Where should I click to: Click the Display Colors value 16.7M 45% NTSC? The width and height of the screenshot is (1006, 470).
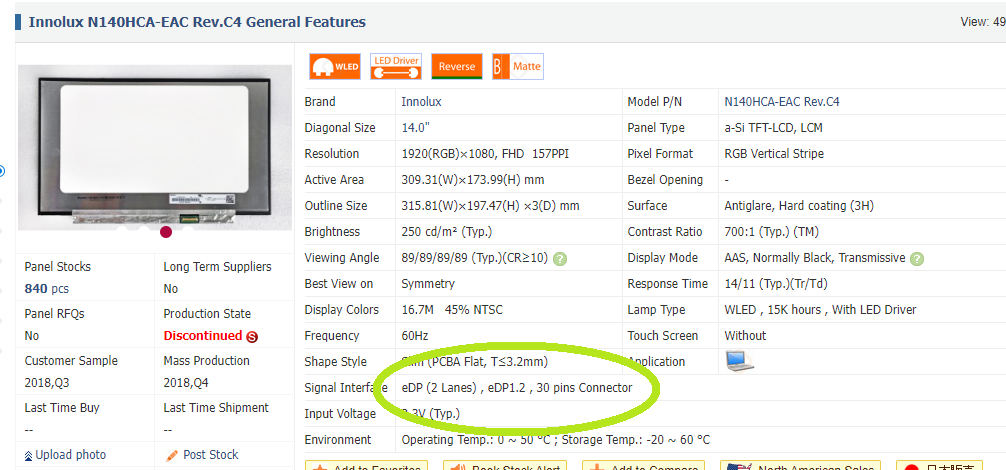tap(452, 310)
